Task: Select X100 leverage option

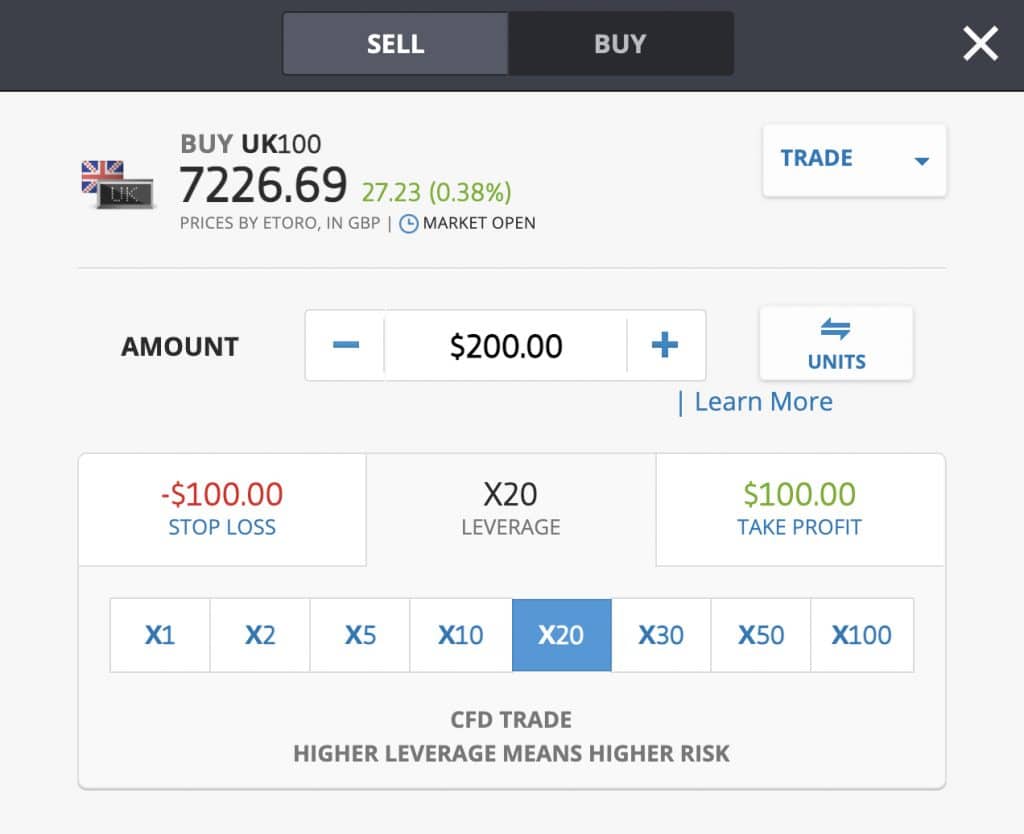Action: coord(862,635)
